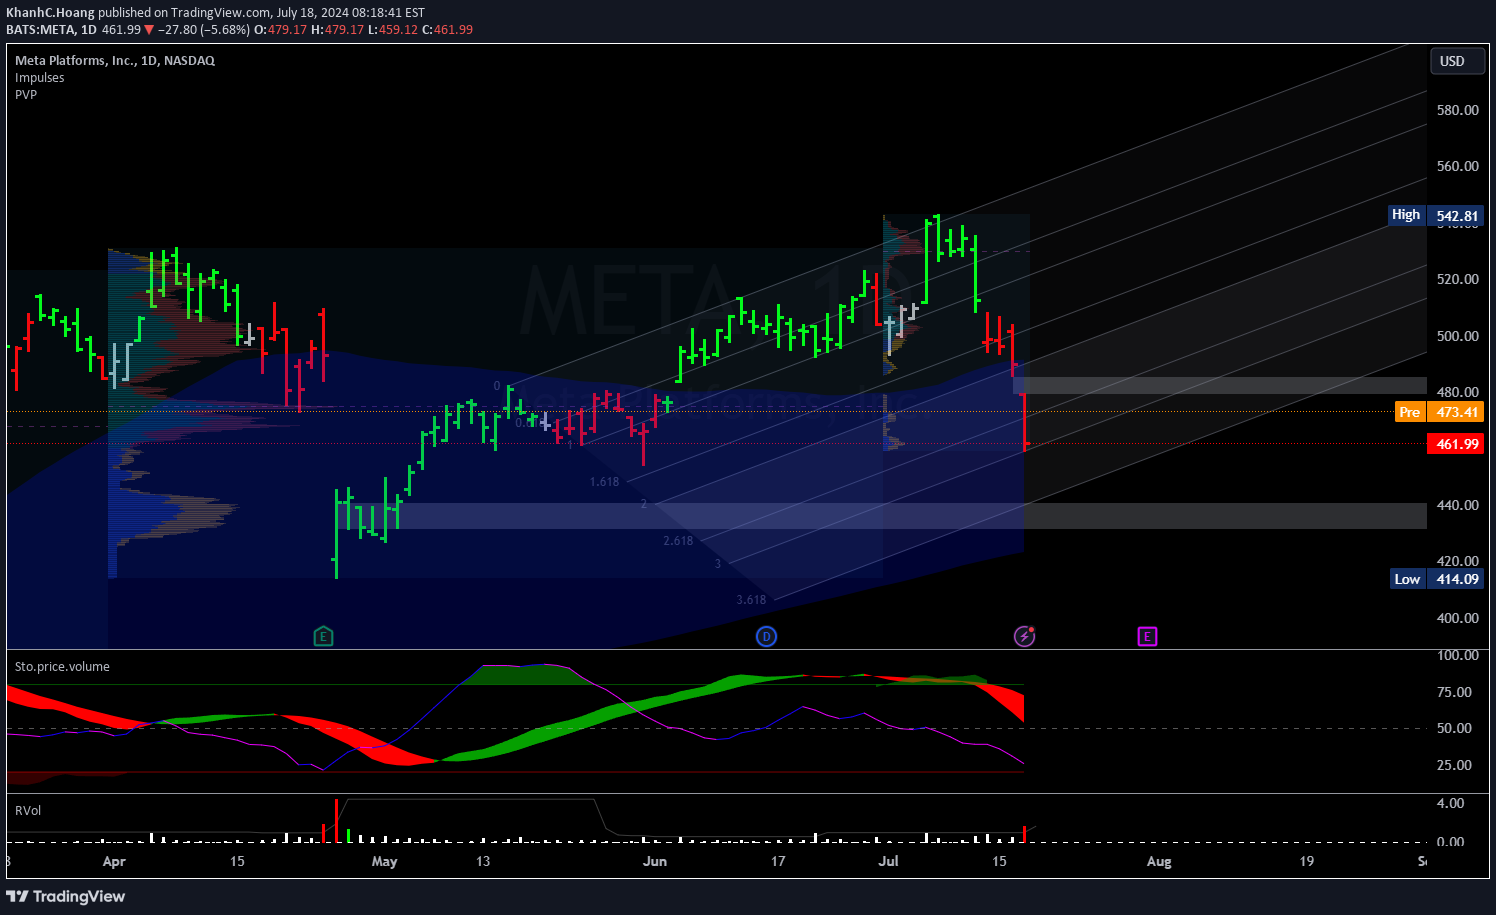This screenshot has height=915, width=1496.
Task: Click the 400.00 price axis label
Action: pos(1457,618)
